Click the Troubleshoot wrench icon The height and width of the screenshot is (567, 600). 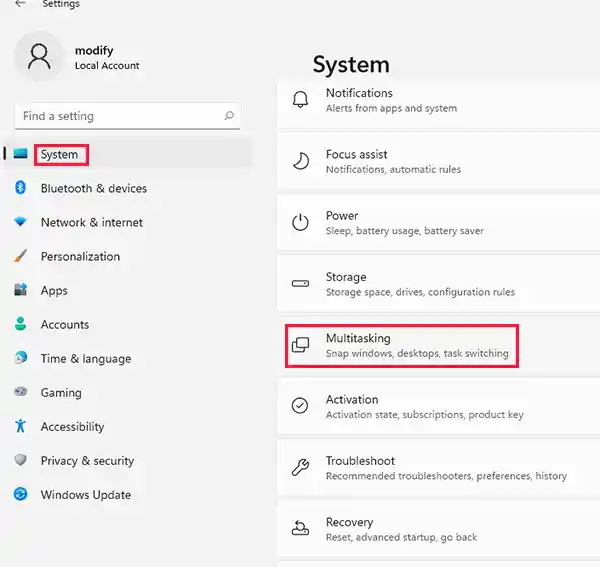click(300, 467)
